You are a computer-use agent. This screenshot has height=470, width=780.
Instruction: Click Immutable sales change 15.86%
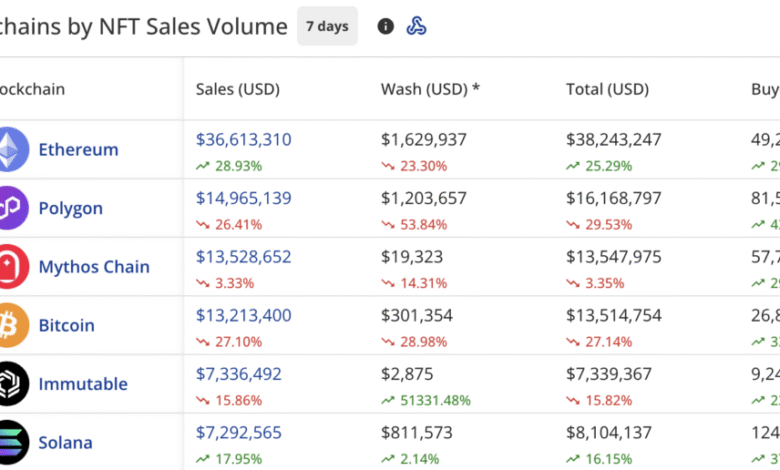point(229,401)
